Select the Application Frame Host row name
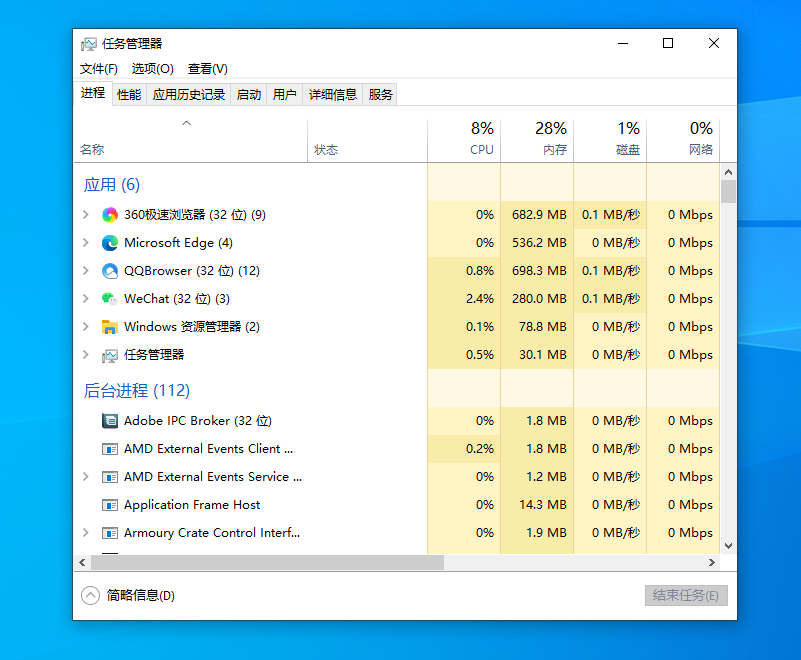The height and width of the screenshot is (660, 801). (x=192, y=505)
